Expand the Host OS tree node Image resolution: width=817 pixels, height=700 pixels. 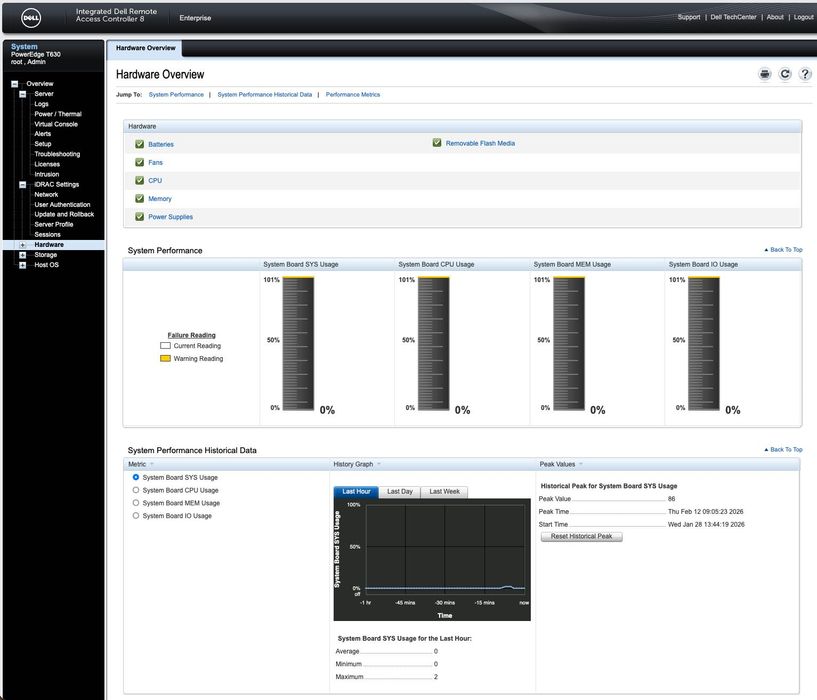(x=22, y=265)
